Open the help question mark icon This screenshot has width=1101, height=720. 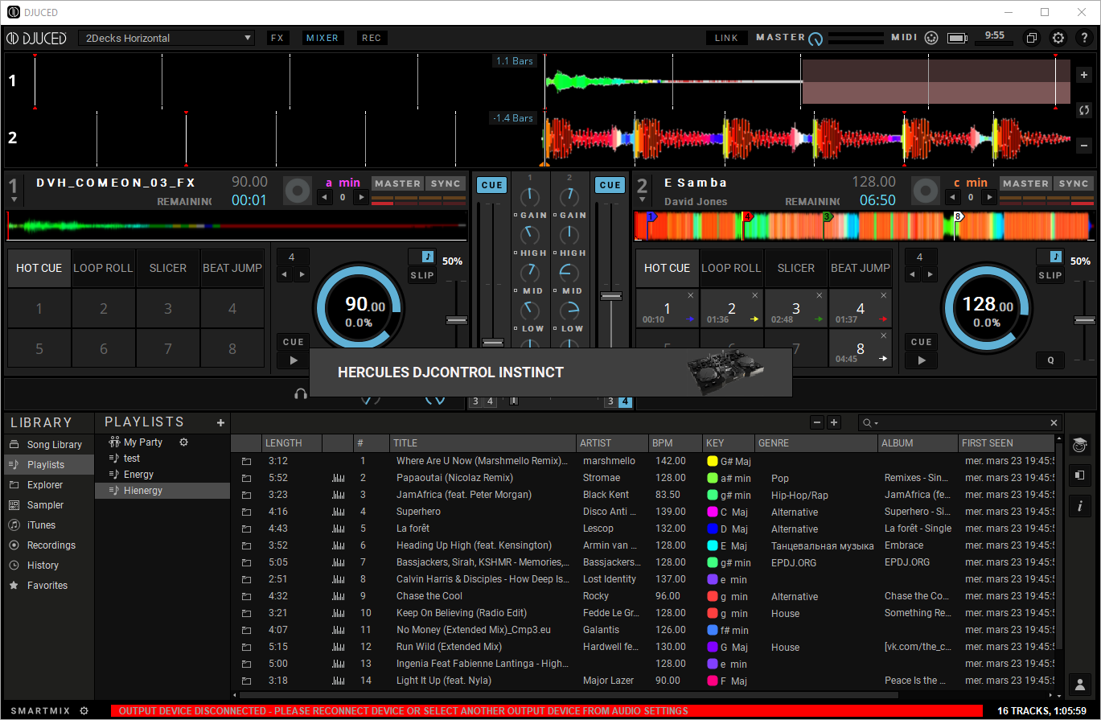pos(1085,38)
